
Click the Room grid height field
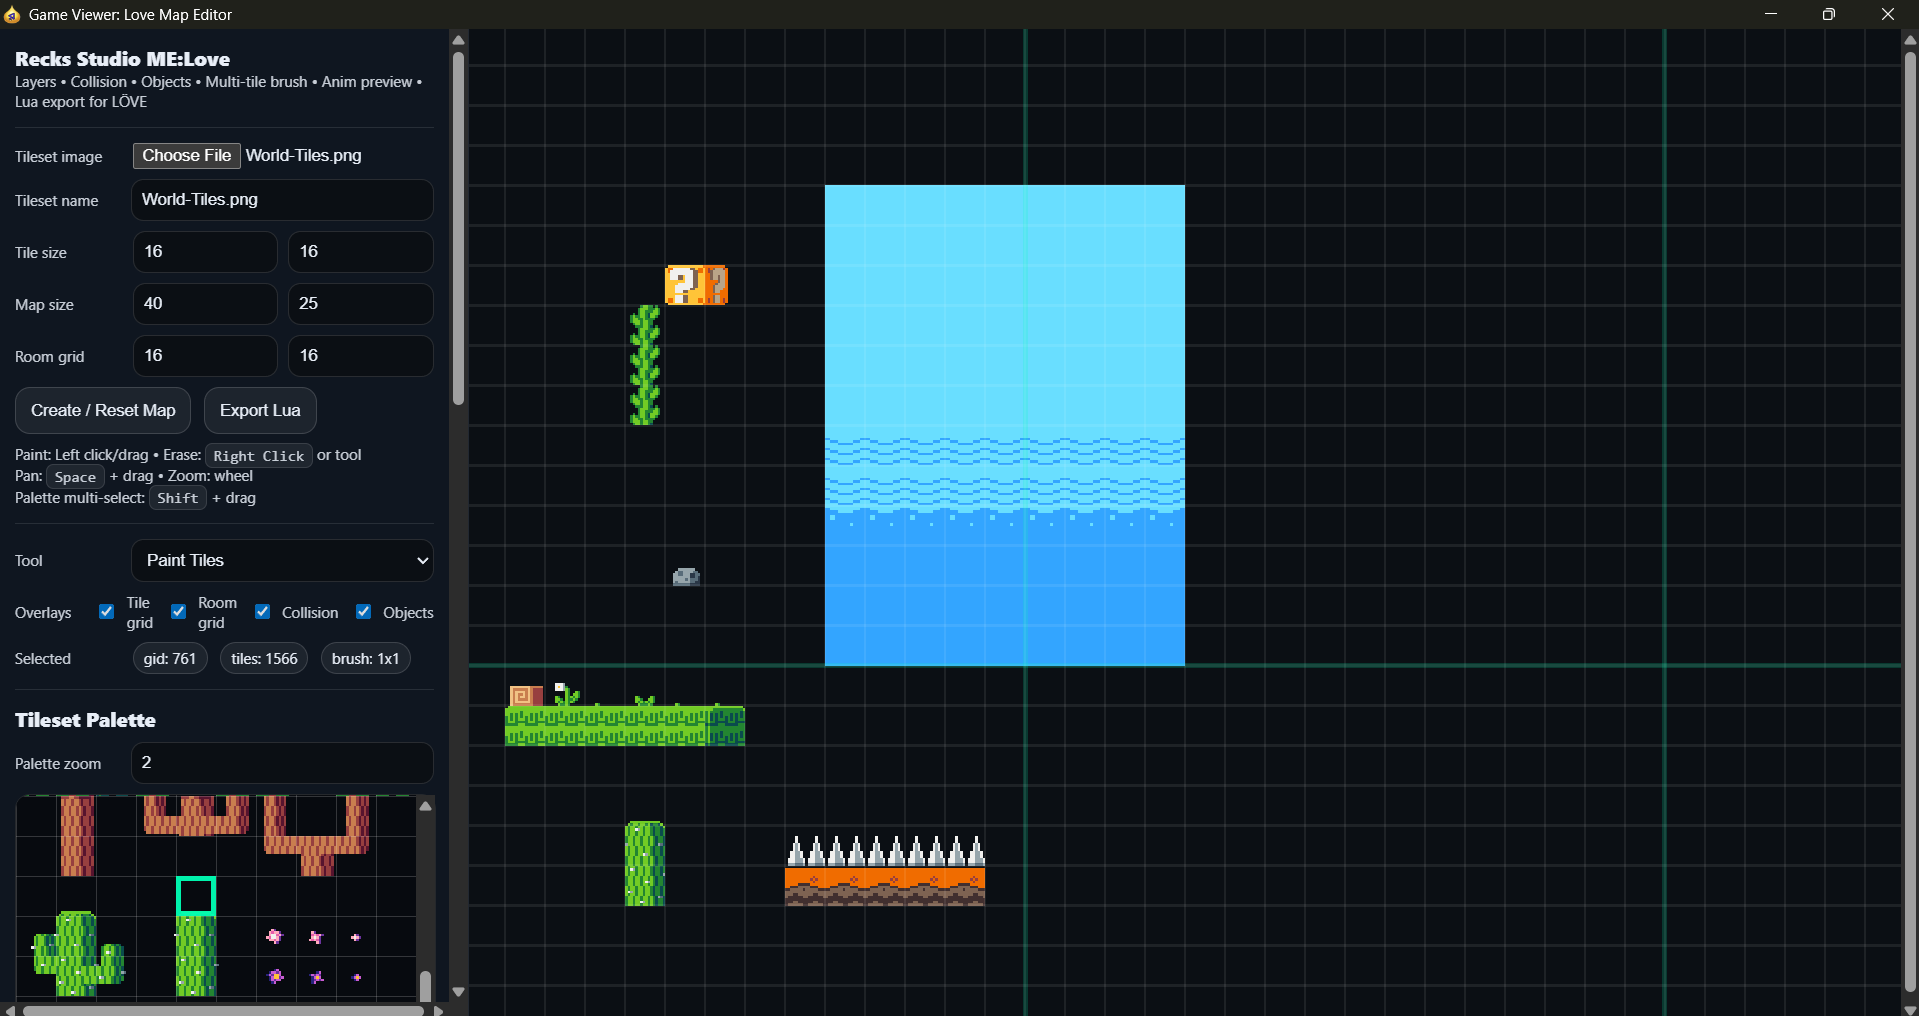(361, 356)
